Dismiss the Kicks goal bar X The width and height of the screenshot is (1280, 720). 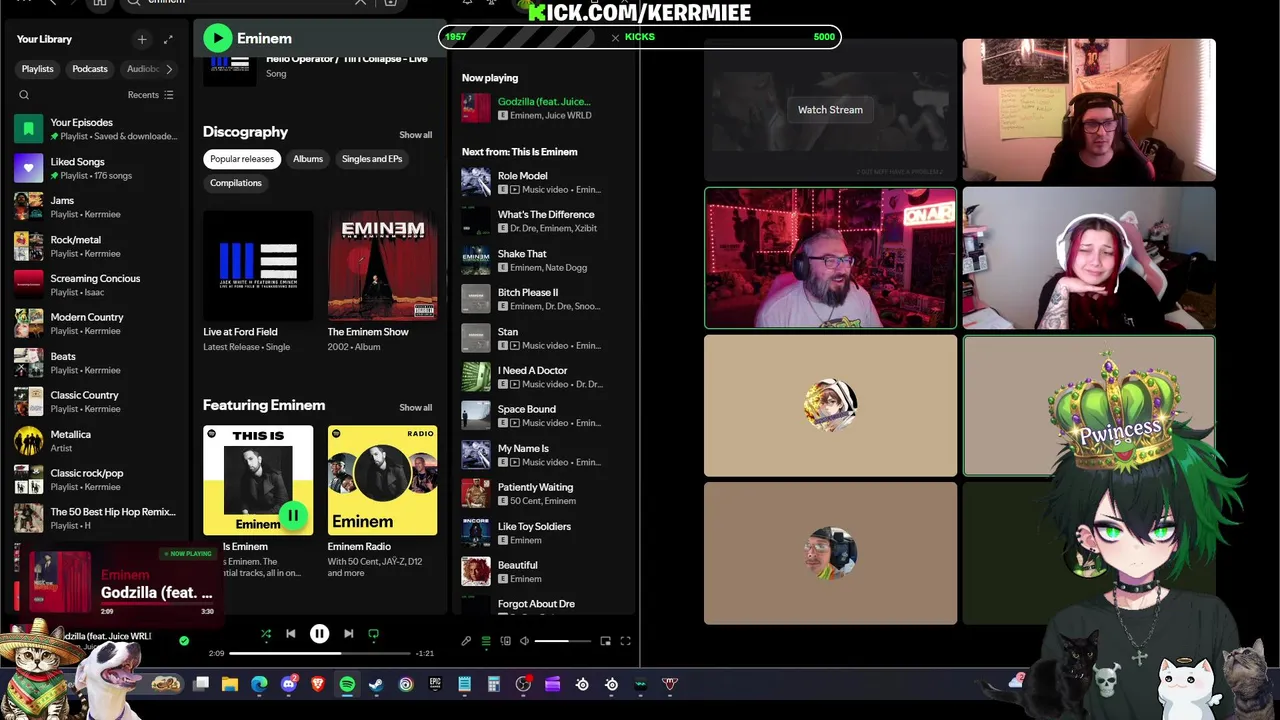pos(615,37)
